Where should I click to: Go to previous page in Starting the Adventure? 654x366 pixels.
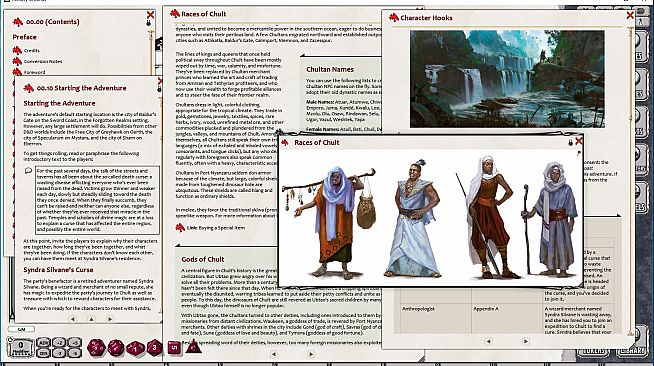pos(73,319)
